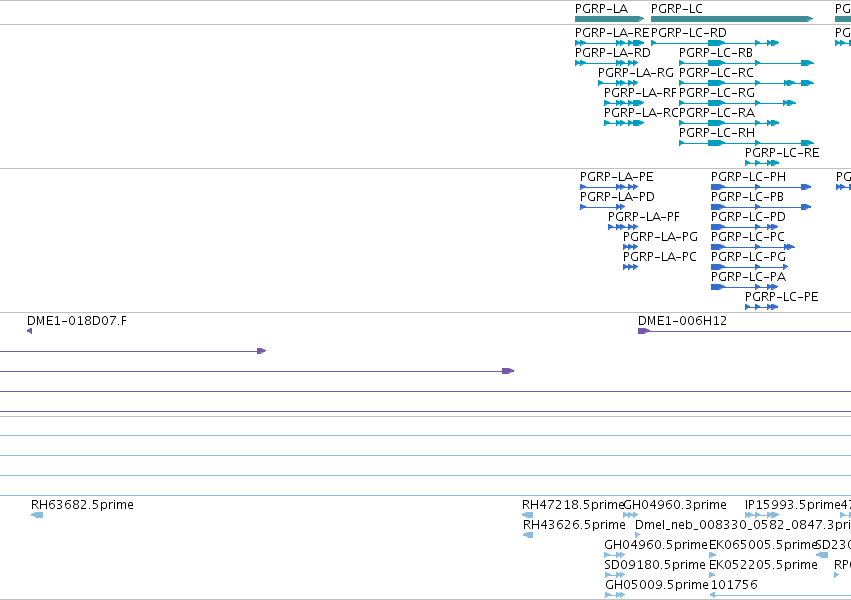Click the EK065005.5prime EST
This screenshot has height=600, width=851.
coord(713,555)
